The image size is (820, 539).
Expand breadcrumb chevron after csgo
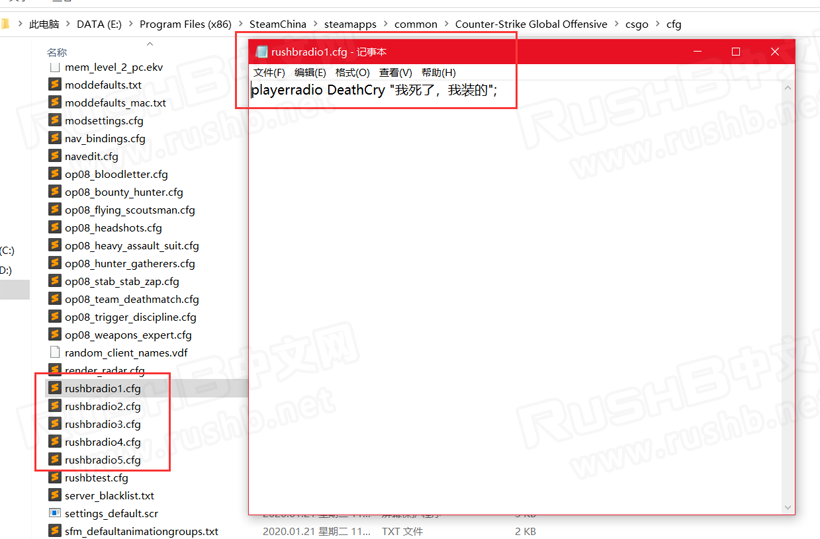pos(657,24)
